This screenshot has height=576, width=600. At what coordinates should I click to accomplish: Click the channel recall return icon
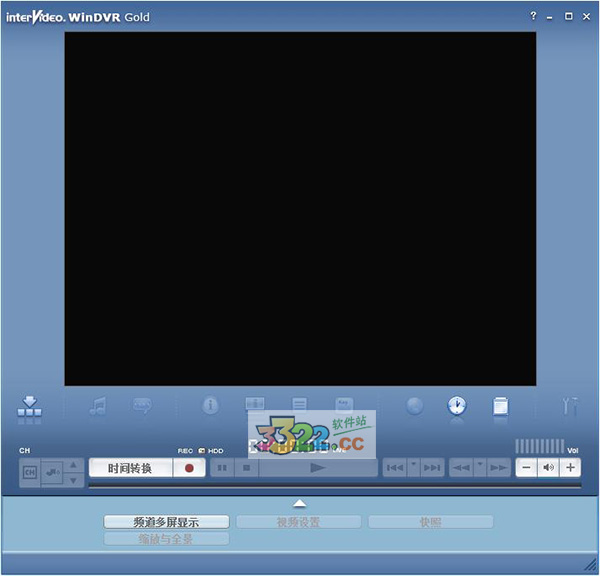[52, 472]
